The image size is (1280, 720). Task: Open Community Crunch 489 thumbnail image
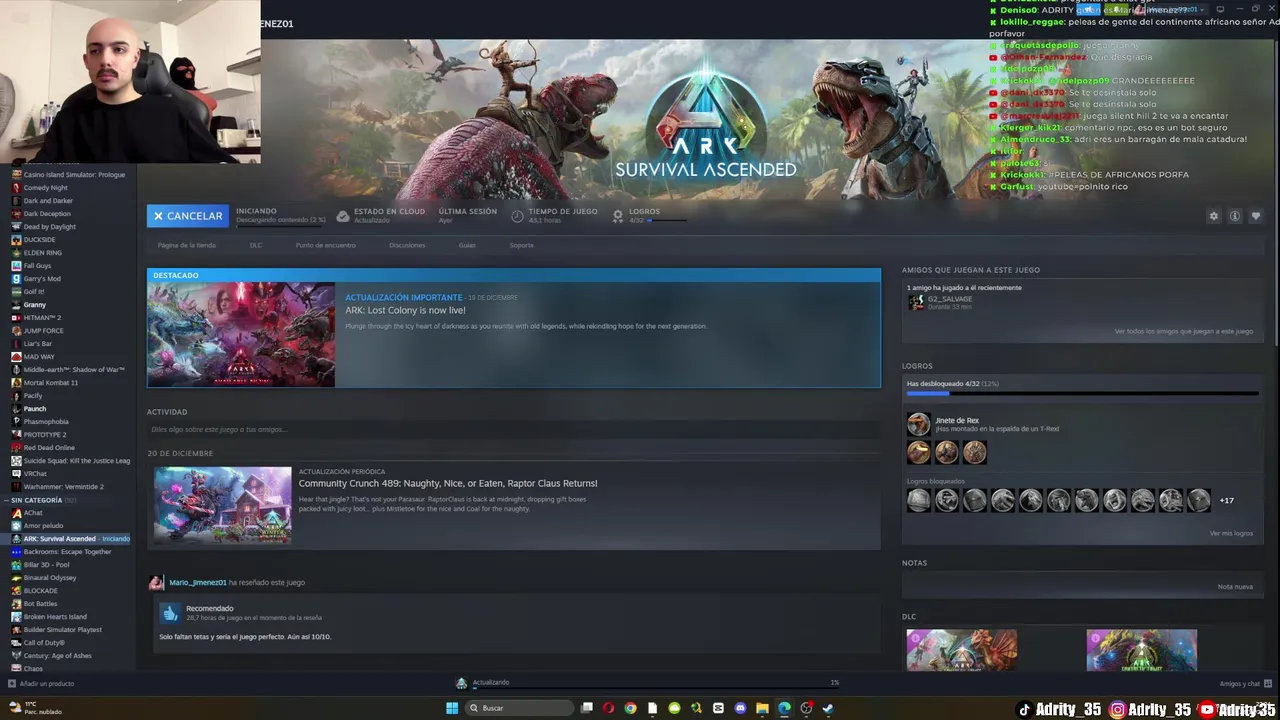tap(223, 505)
